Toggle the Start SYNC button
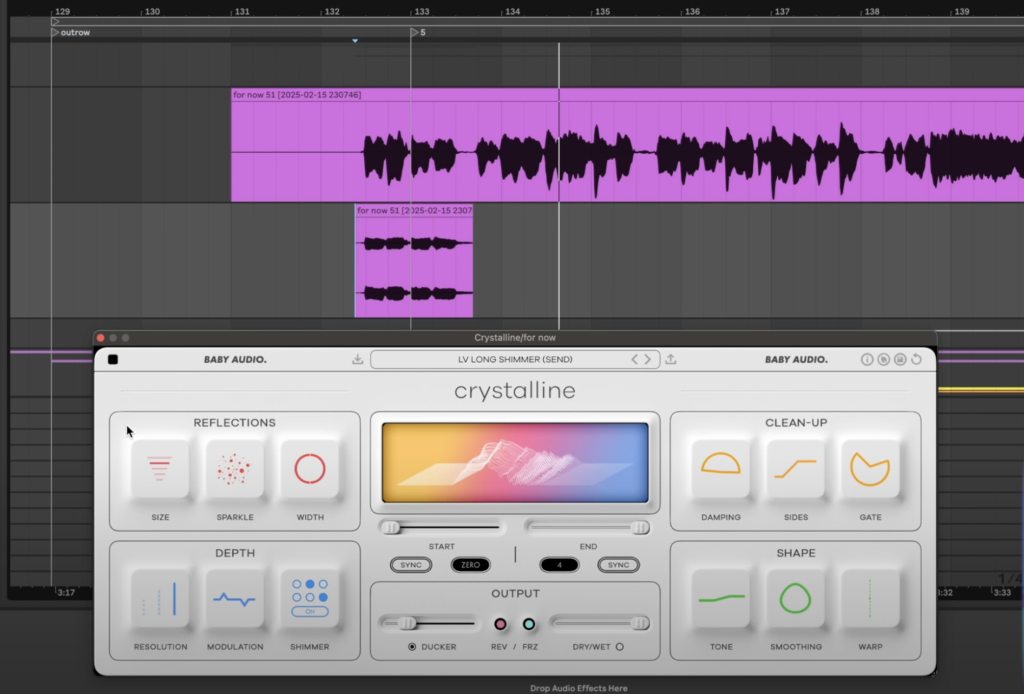The height and width of the screenshot is (694, 1024). [x=411, y=565]
